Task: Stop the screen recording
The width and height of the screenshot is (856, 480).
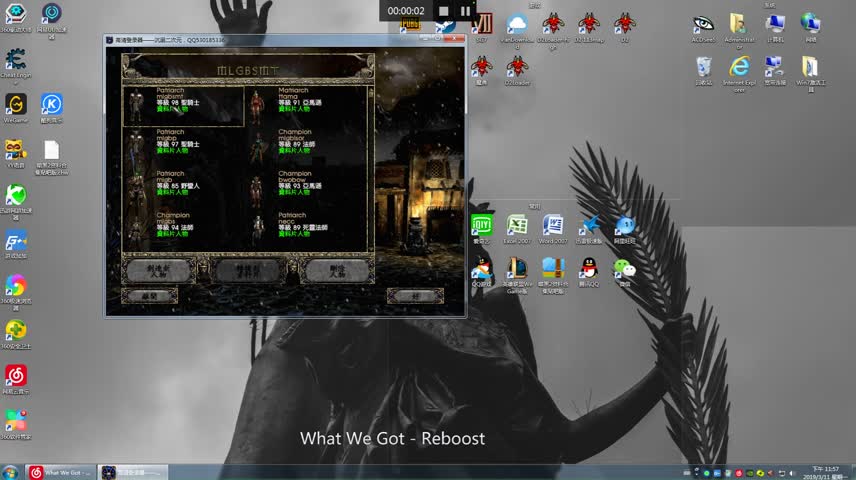Action: tap(443, 11)
